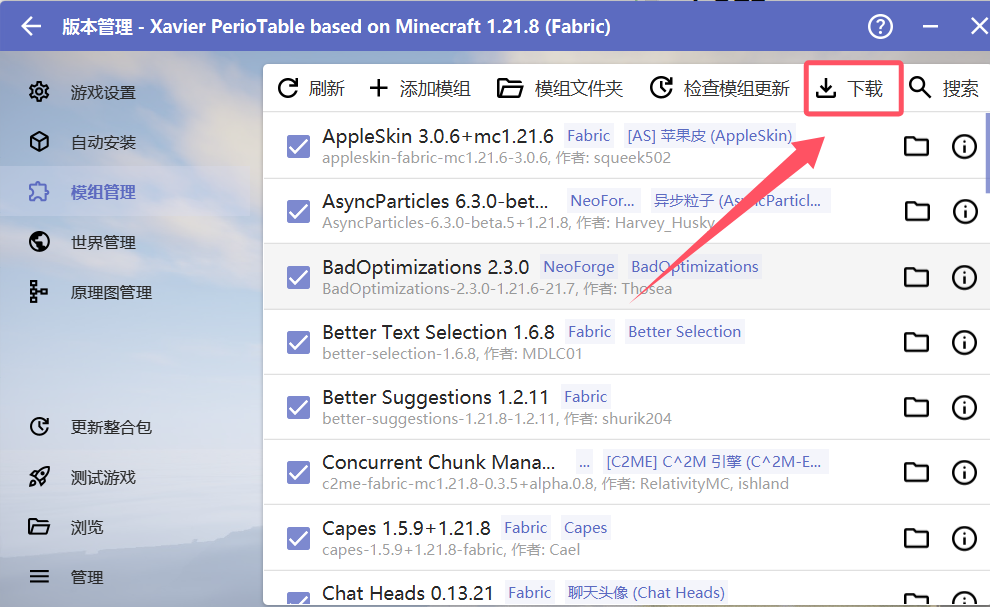Open folder icon for BadOptimizations

pyautogui.click(x=916, y=277)
